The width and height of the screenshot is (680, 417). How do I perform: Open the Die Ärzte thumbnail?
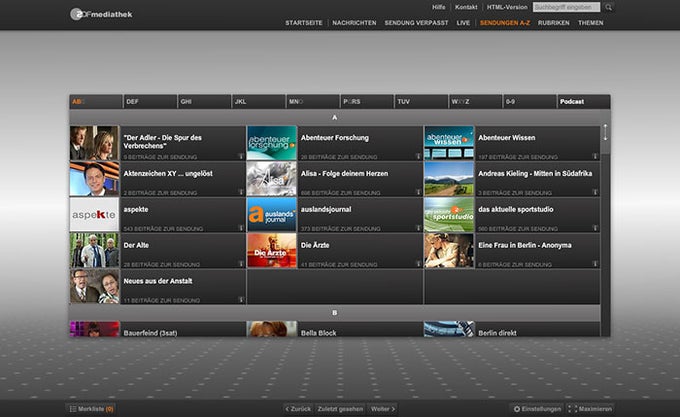pos(272,251)
